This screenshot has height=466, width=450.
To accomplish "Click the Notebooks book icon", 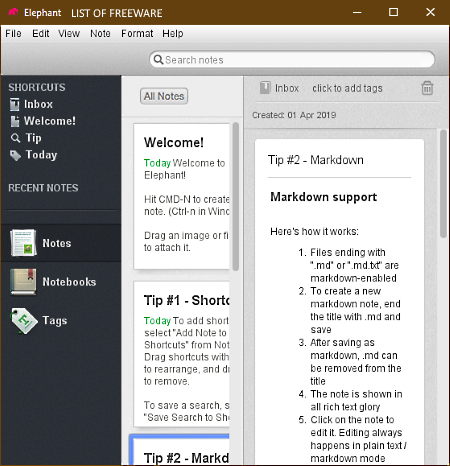I will 23,282.
